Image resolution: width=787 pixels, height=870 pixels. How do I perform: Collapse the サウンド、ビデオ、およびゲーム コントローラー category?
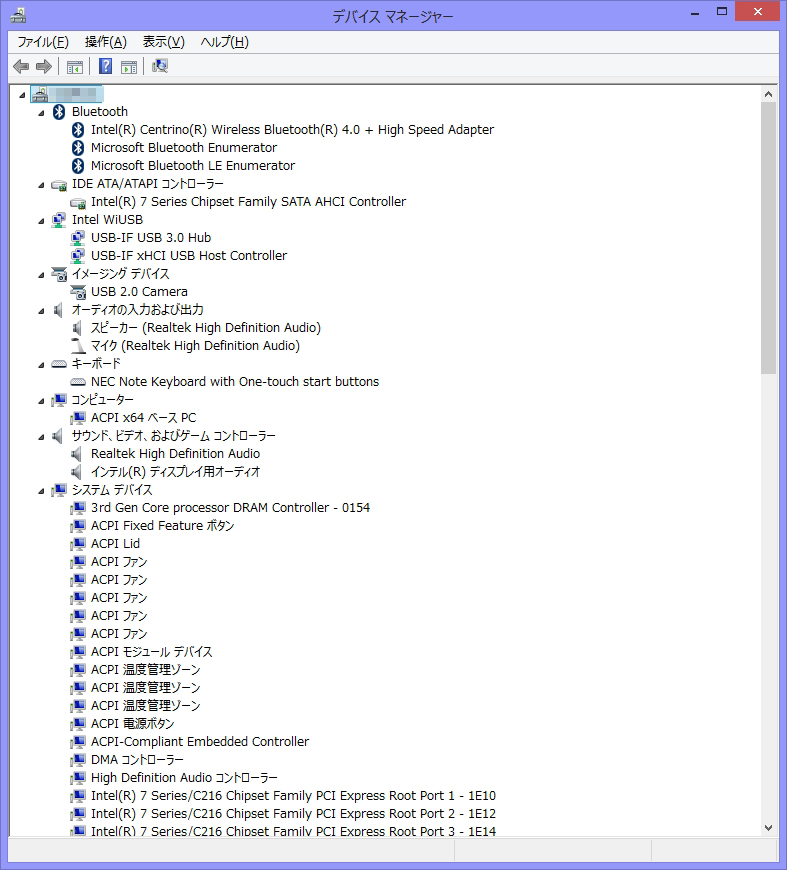[41, 437]
